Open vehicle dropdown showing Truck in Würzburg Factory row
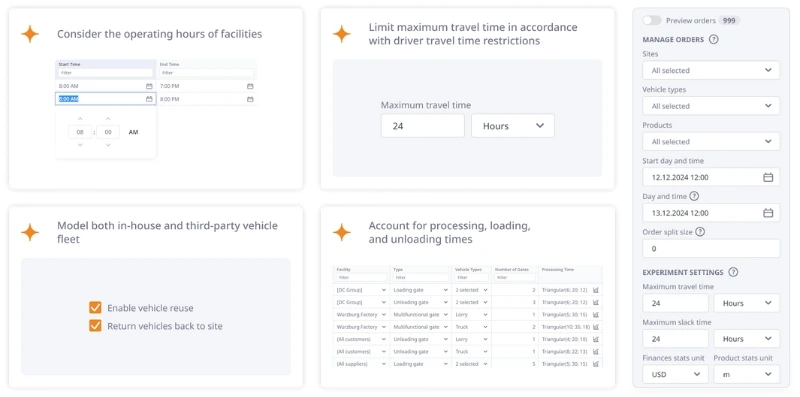Screen dimensions: 800x397 [471, 327]
